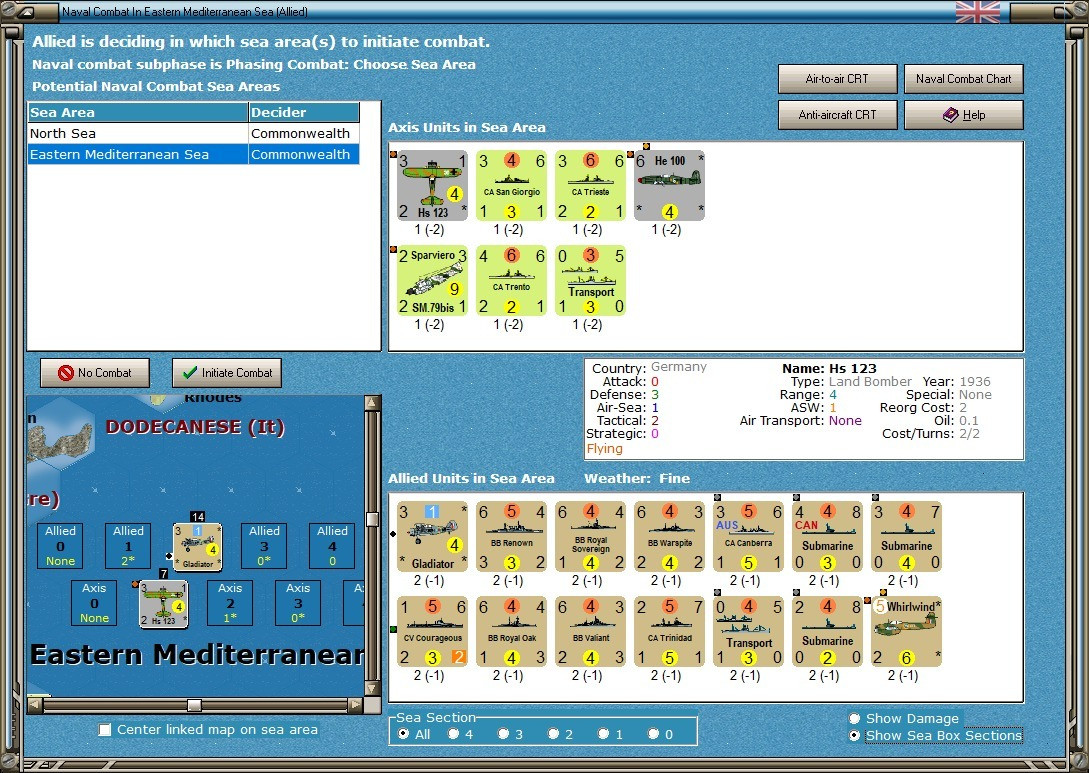Click the Axis 3 sea box on map
The width and height of the screenshot is (1089, 773).
click(298, 603)
